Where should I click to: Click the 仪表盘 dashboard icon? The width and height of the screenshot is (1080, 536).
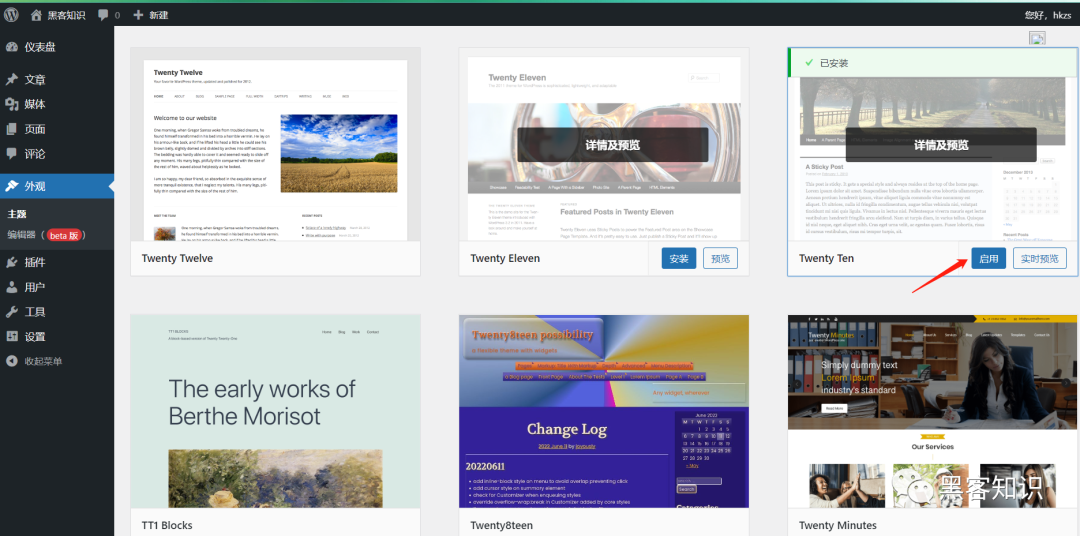click(12, 47)
